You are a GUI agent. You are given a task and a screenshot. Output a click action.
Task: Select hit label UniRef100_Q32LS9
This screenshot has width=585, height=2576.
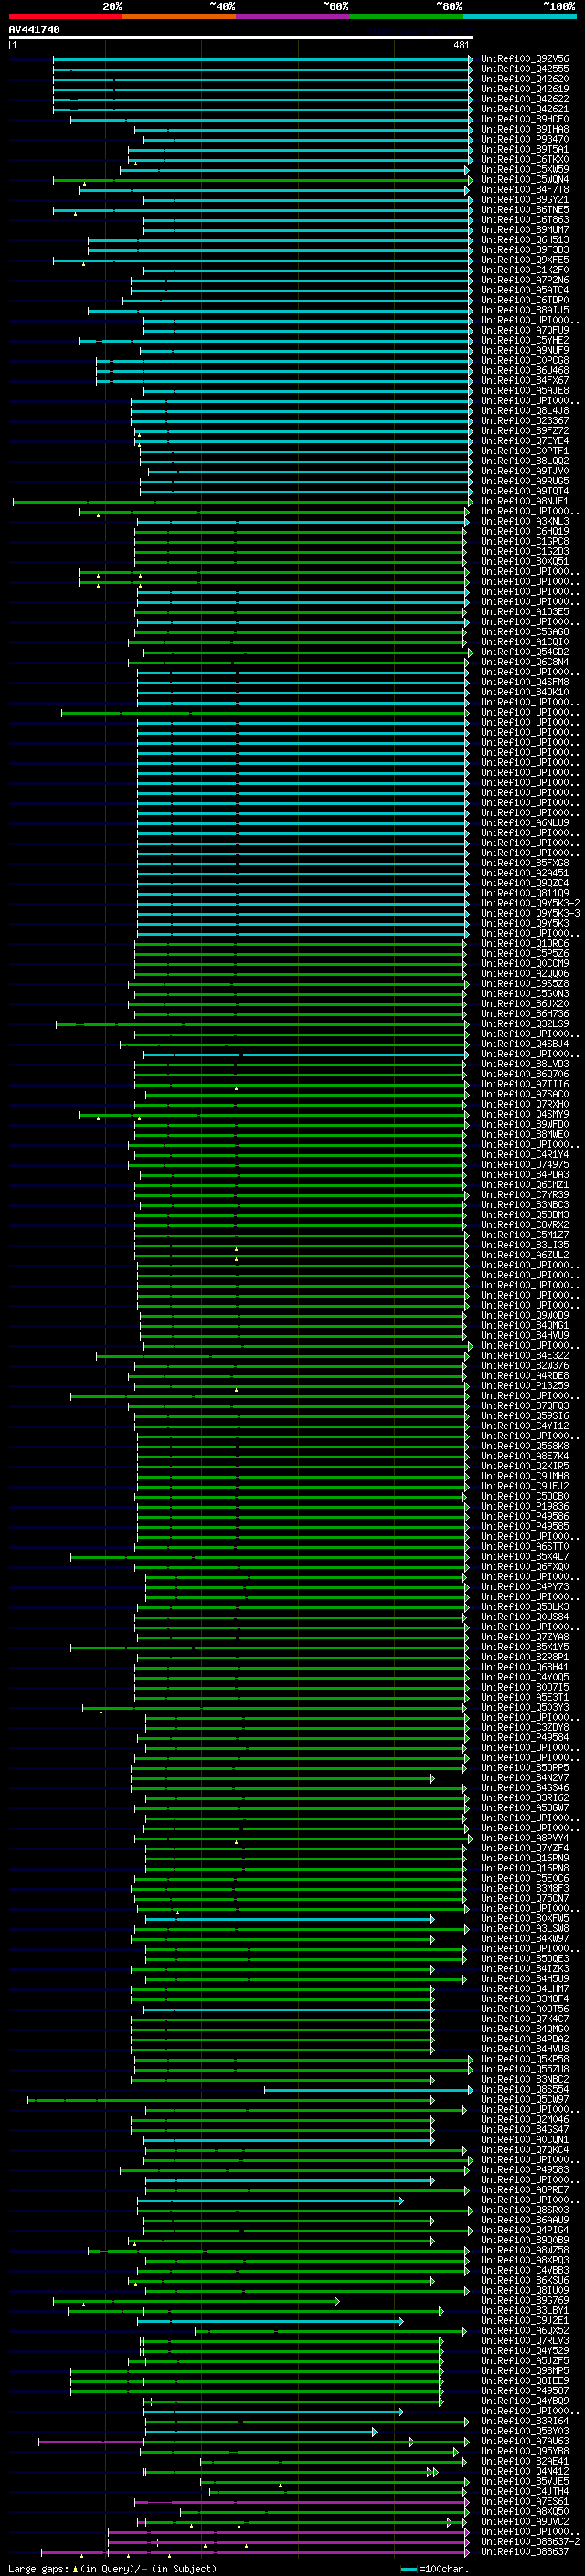[525, 1024]
